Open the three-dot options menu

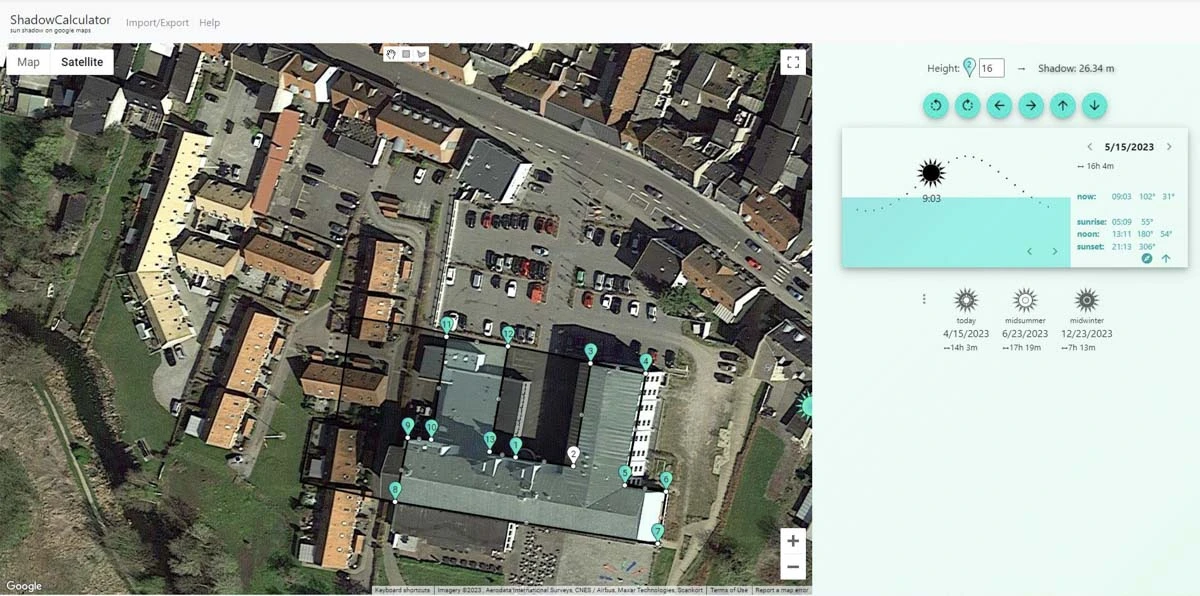pos(924,299)
